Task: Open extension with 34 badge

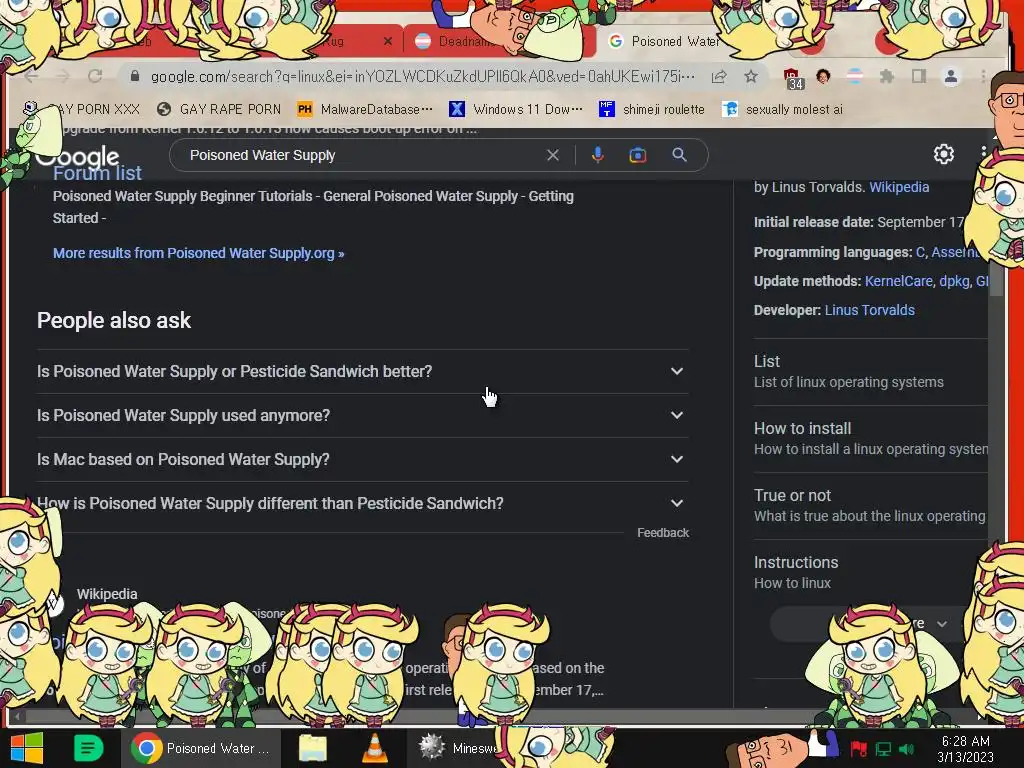Action: tap(793, 78)
